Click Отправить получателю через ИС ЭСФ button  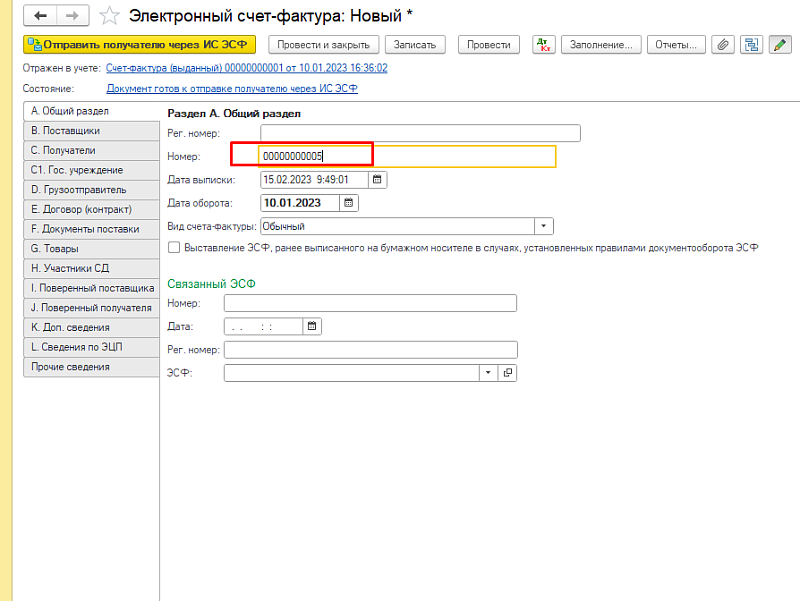pos(140,44)
